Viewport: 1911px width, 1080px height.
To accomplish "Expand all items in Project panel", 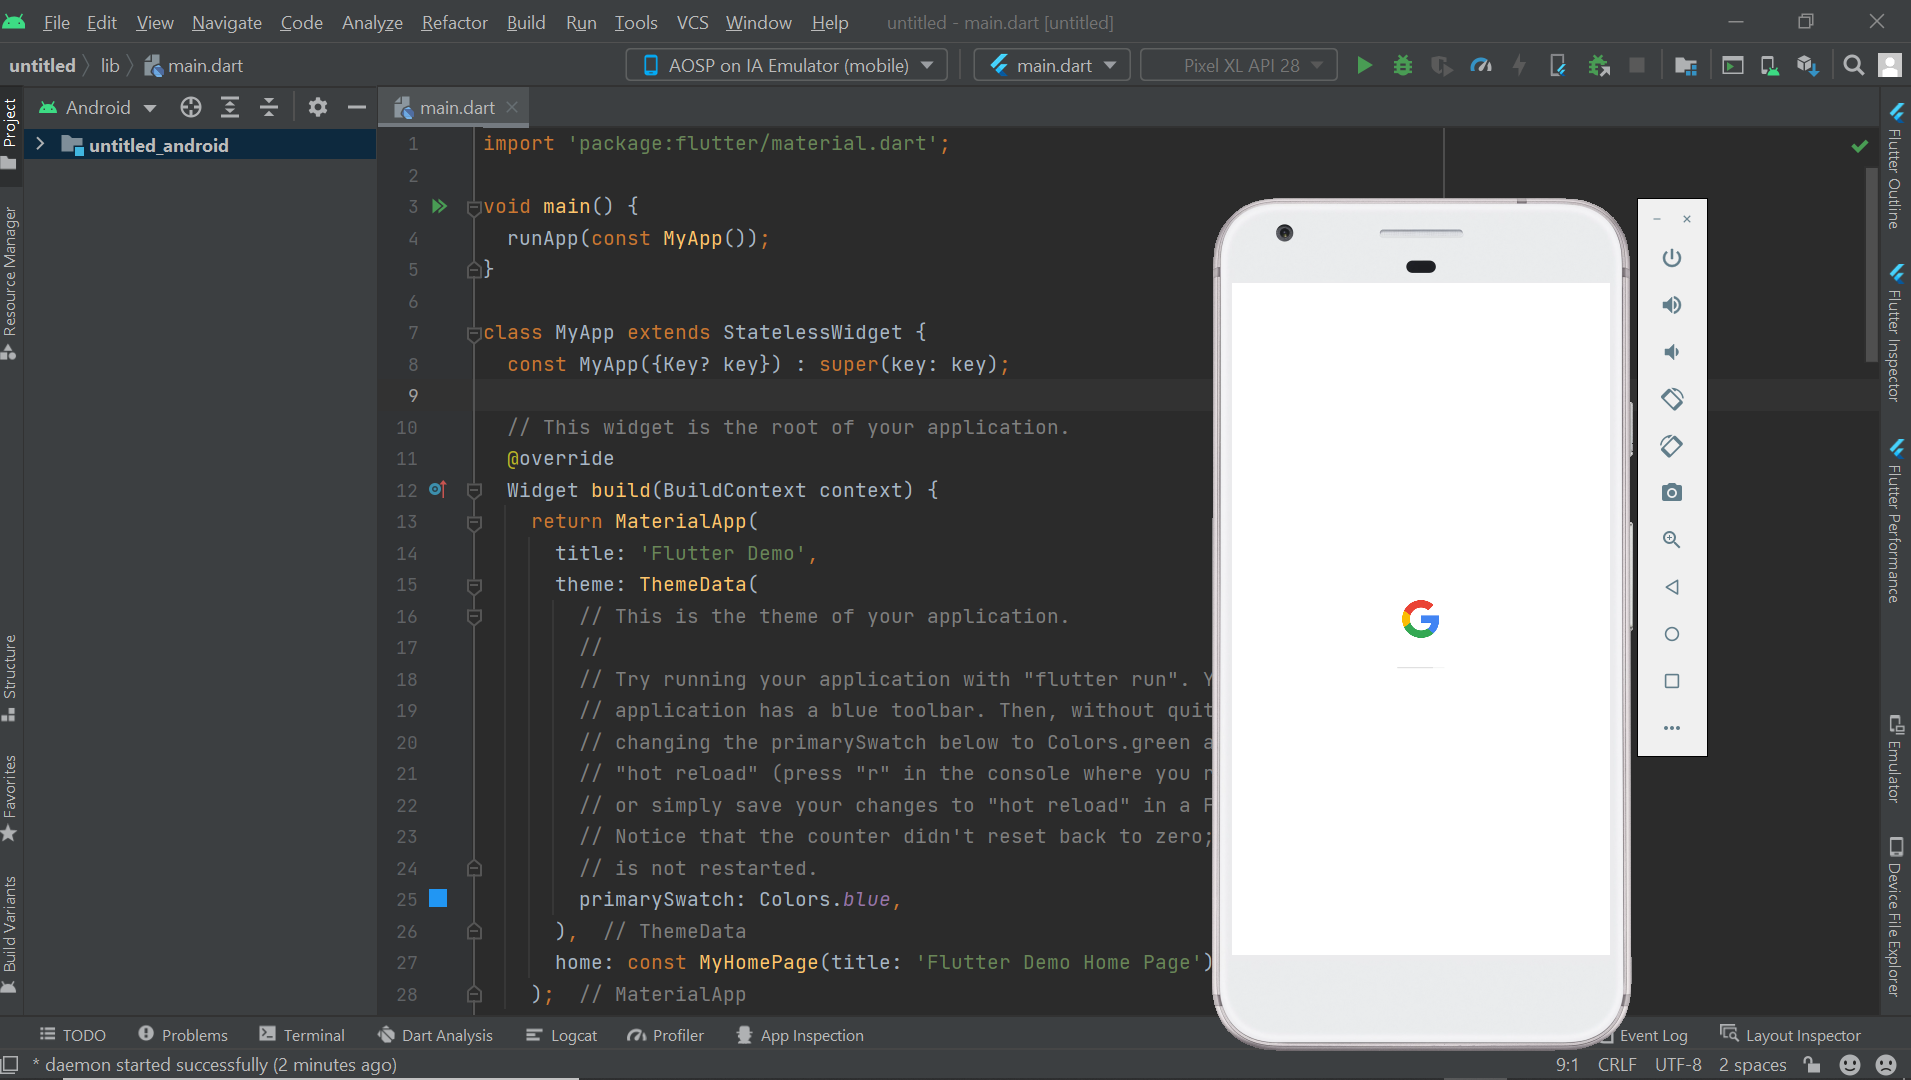I will point(230,107).
